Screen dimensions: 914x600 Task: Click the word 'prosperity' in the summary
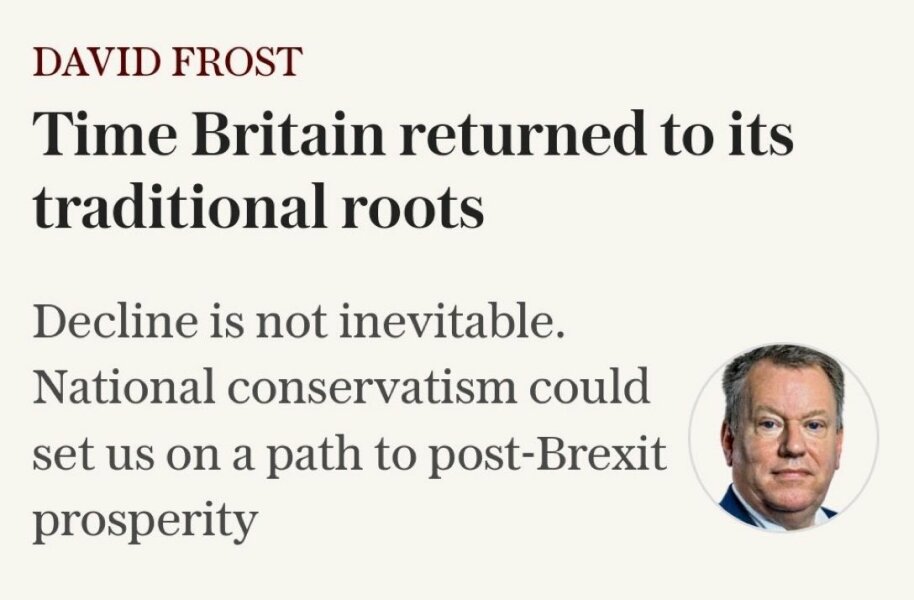point(145,522)
